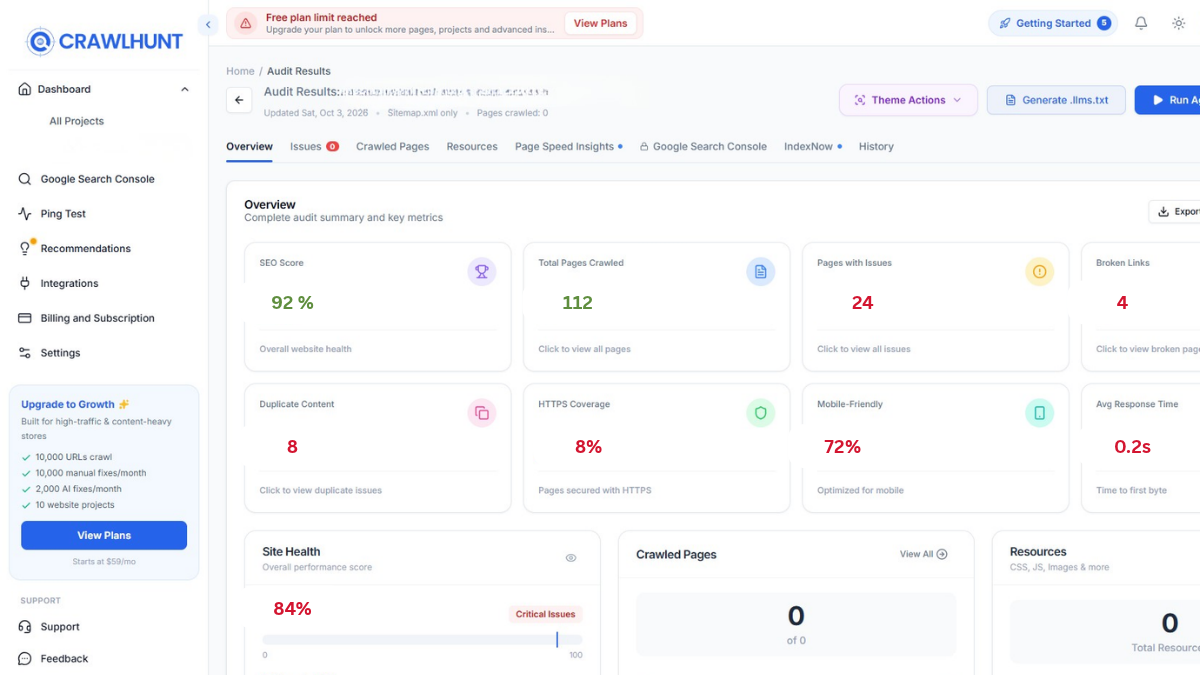Open the notifications bell
Screen dimensions: 1200x675
1141,23
